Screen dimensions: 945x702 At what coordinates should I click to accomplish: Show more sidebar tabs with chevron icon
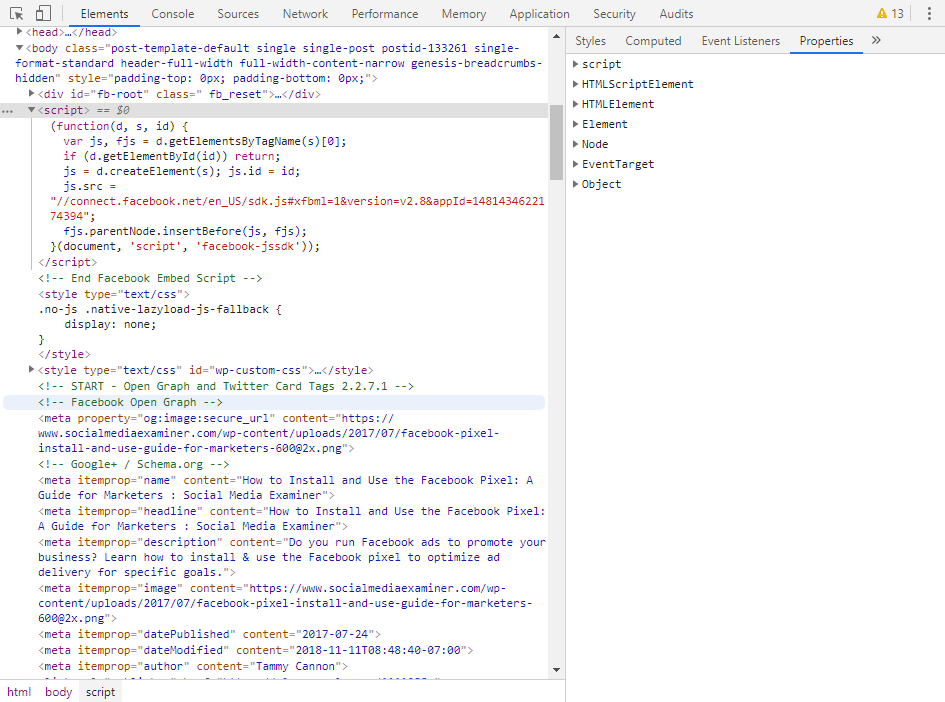click(x=876, y=41)
